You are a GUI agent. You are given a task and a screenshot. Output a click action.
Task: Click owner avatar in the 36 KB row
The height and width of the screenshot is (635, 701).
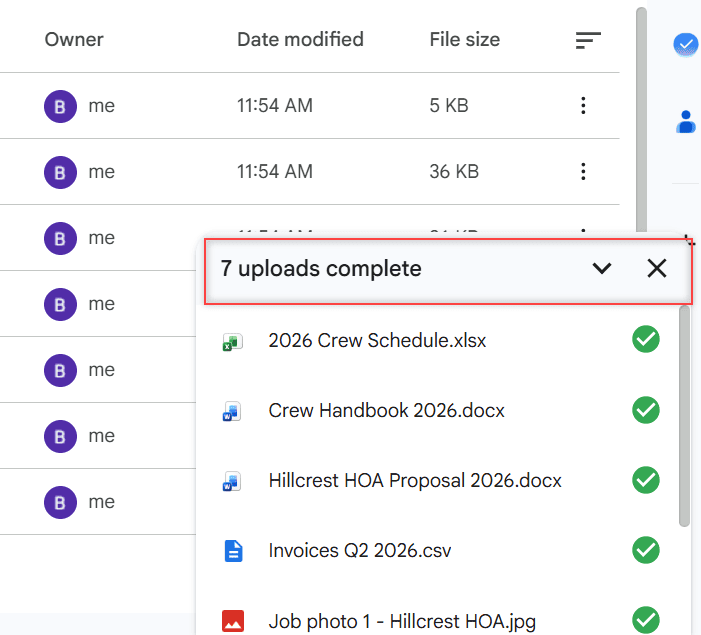(60, 172)
